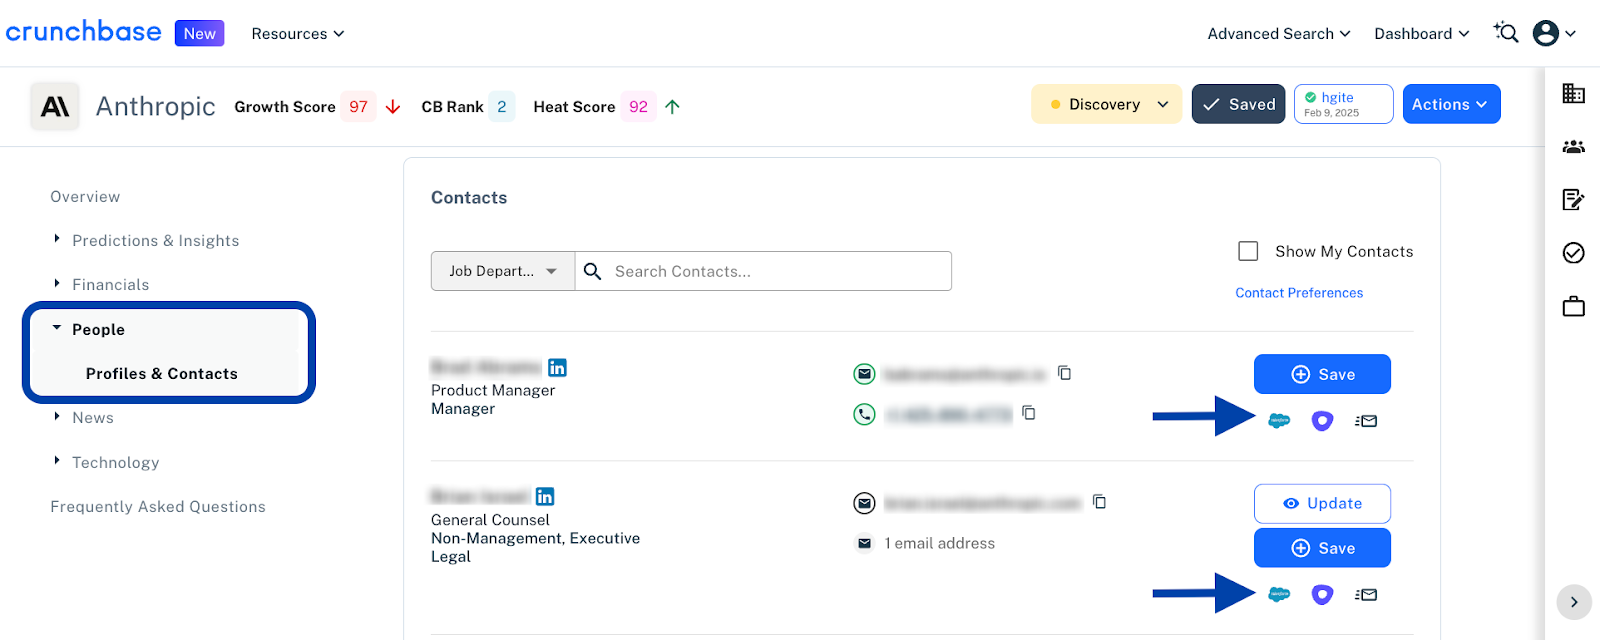Screen dimensions: 1600x640
Task: Click the AI search magnifier icon
Action: tap(1506, 33)
